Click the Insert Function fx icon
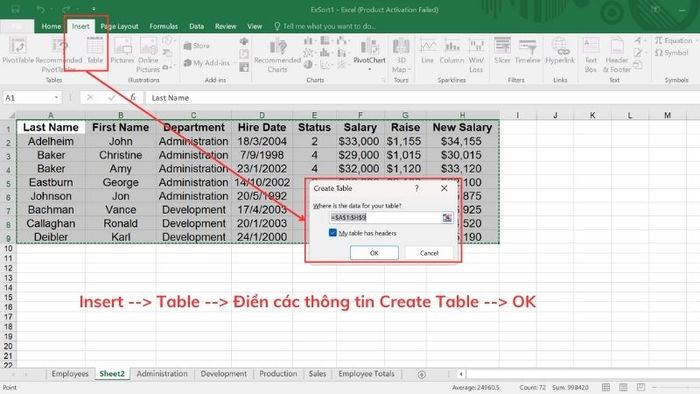 click(x=133, y=97)
